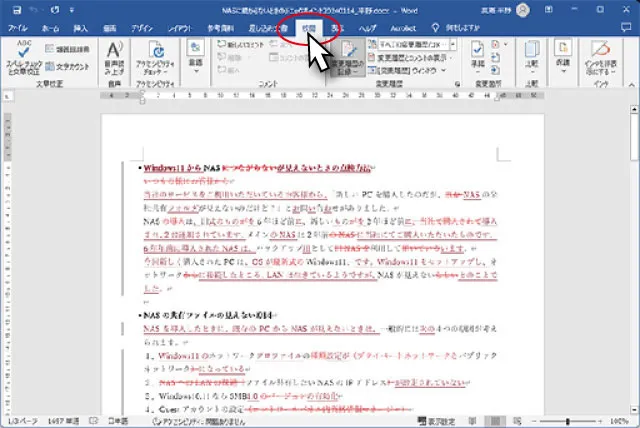Save the document from the Quick Access Toolbar
Viewport: 640px width, 428px height.
[16, 10]
